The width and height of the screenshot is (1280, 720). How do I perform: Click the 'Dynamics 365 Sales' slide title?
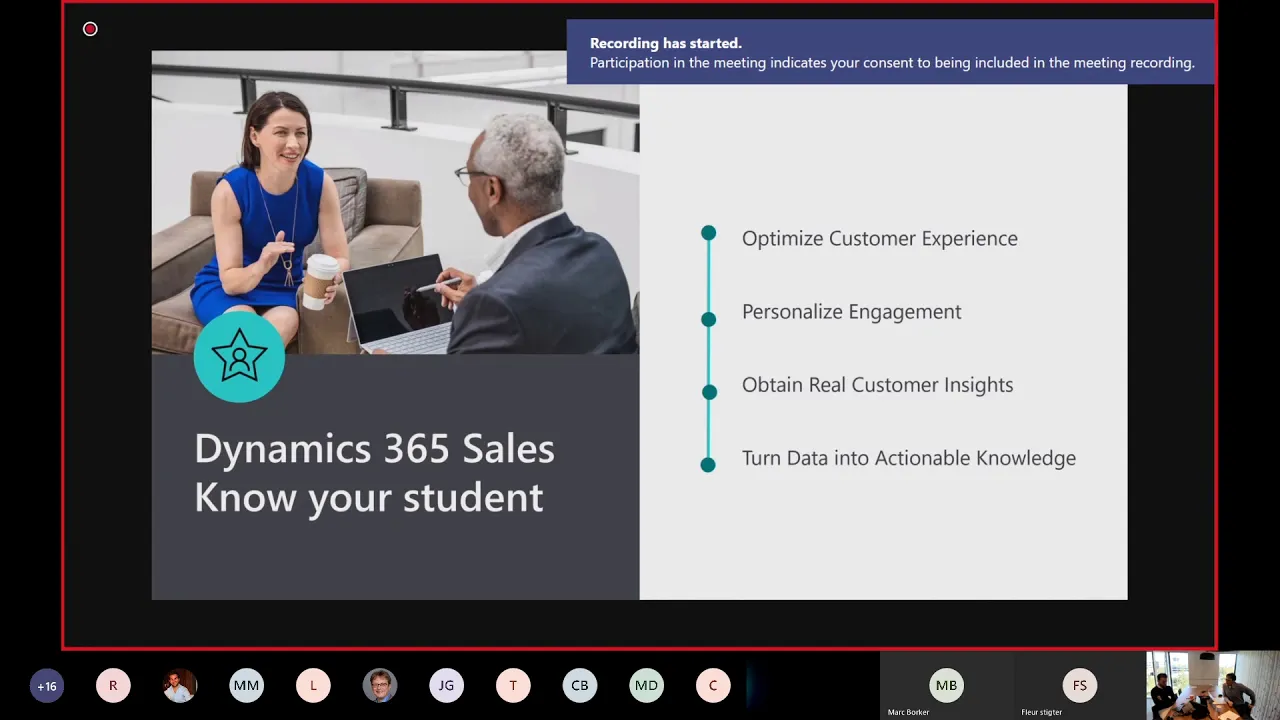coord(375,448)
